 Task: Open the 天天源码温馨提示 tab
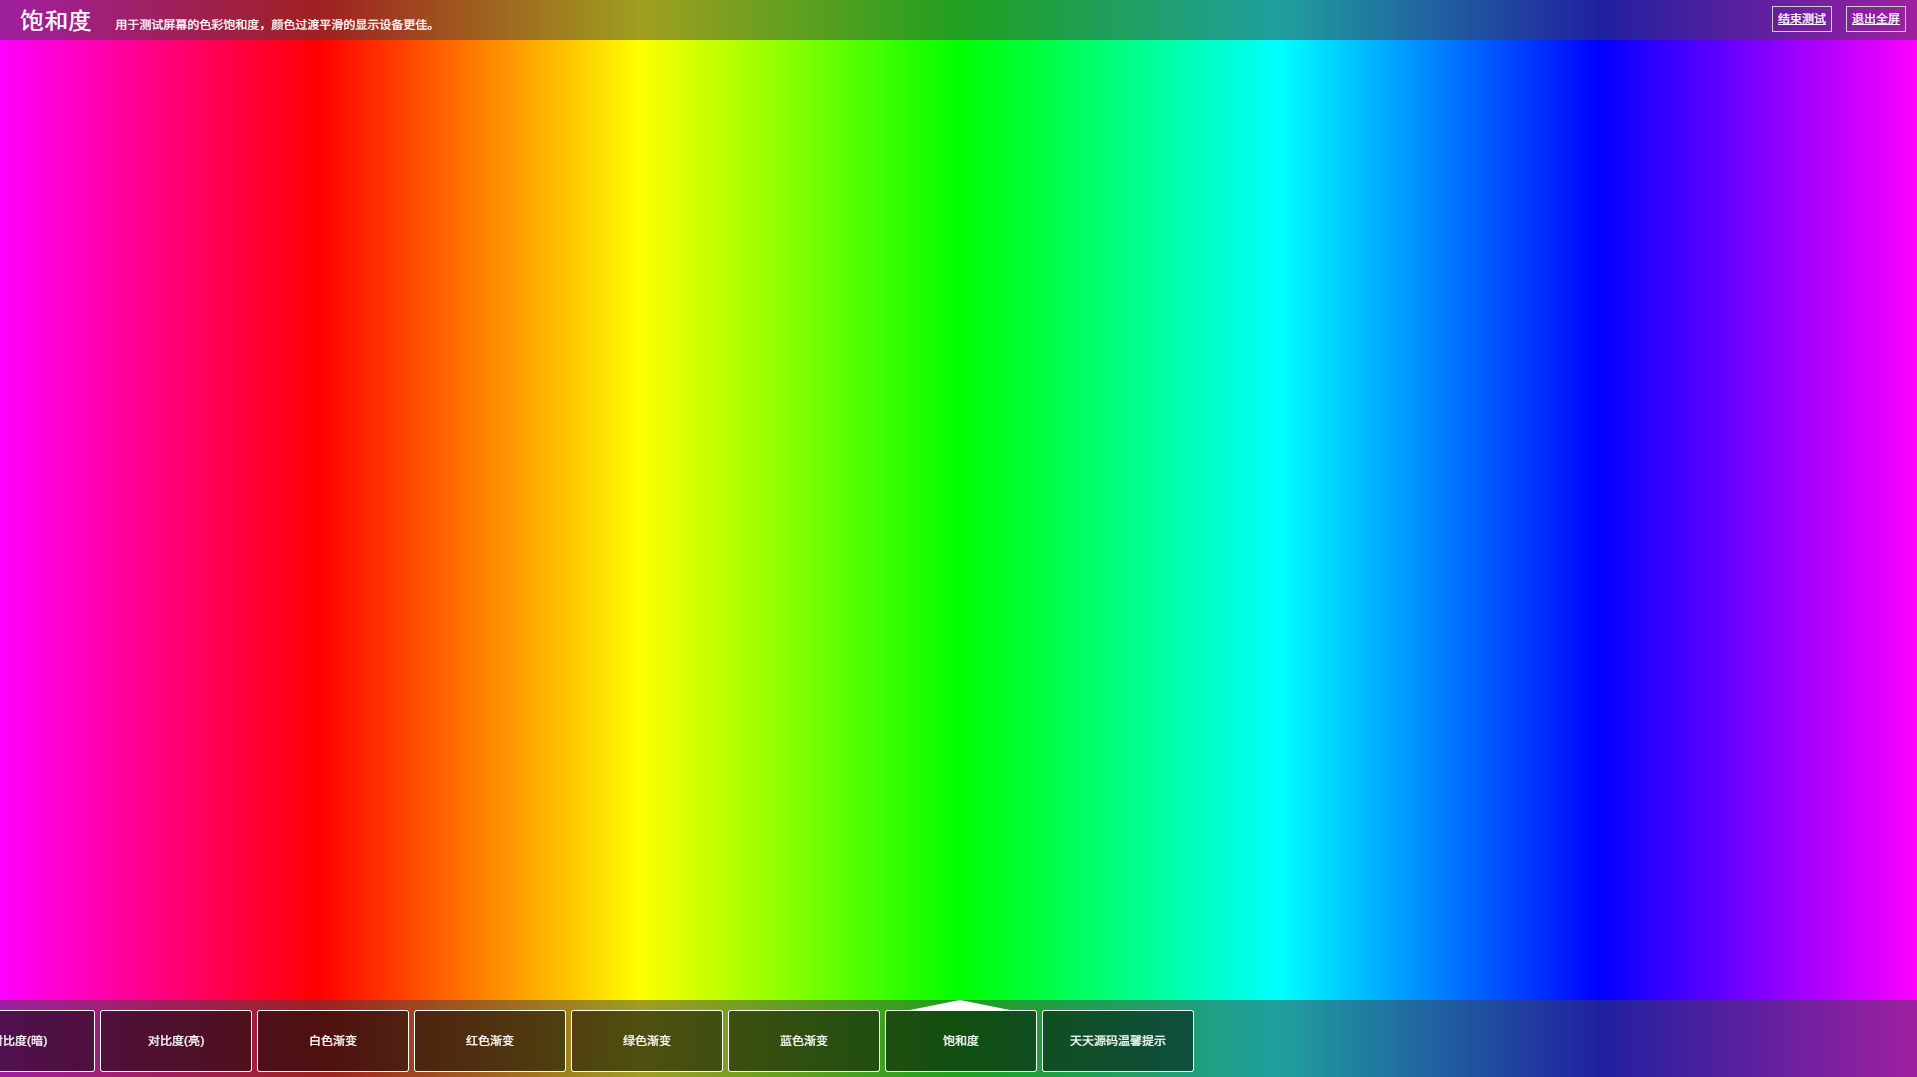[1118, 1041]
